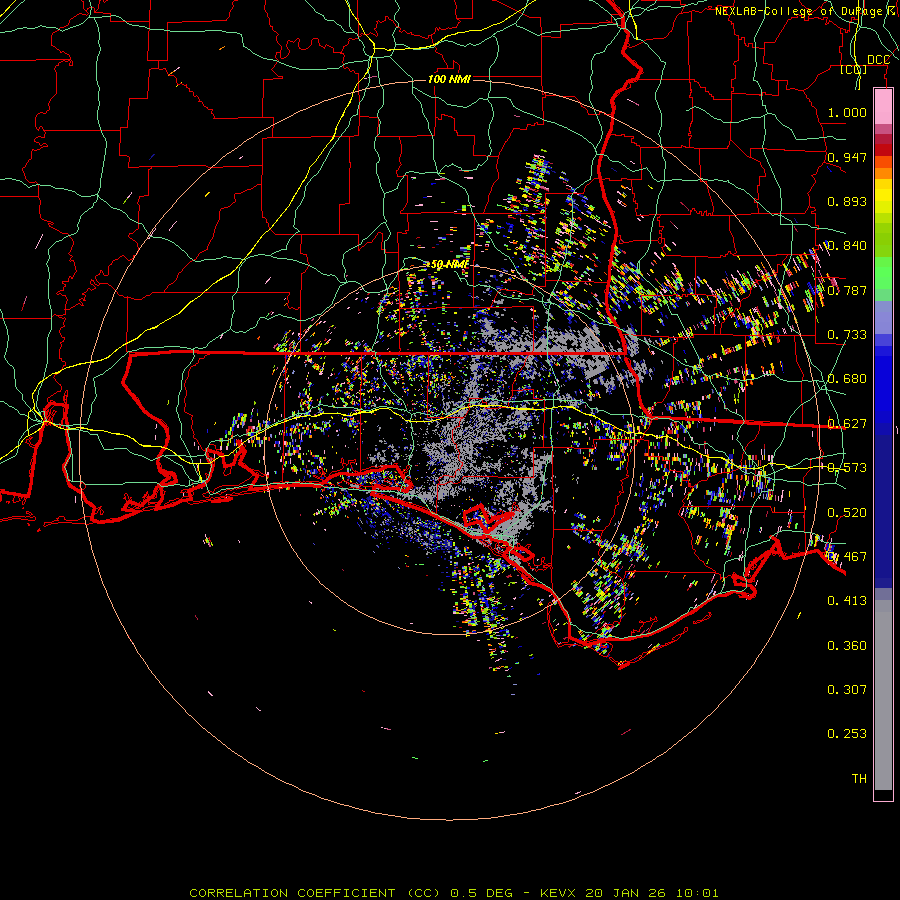
Task: Select the 0.520 legend value
Action: [847, 513]
